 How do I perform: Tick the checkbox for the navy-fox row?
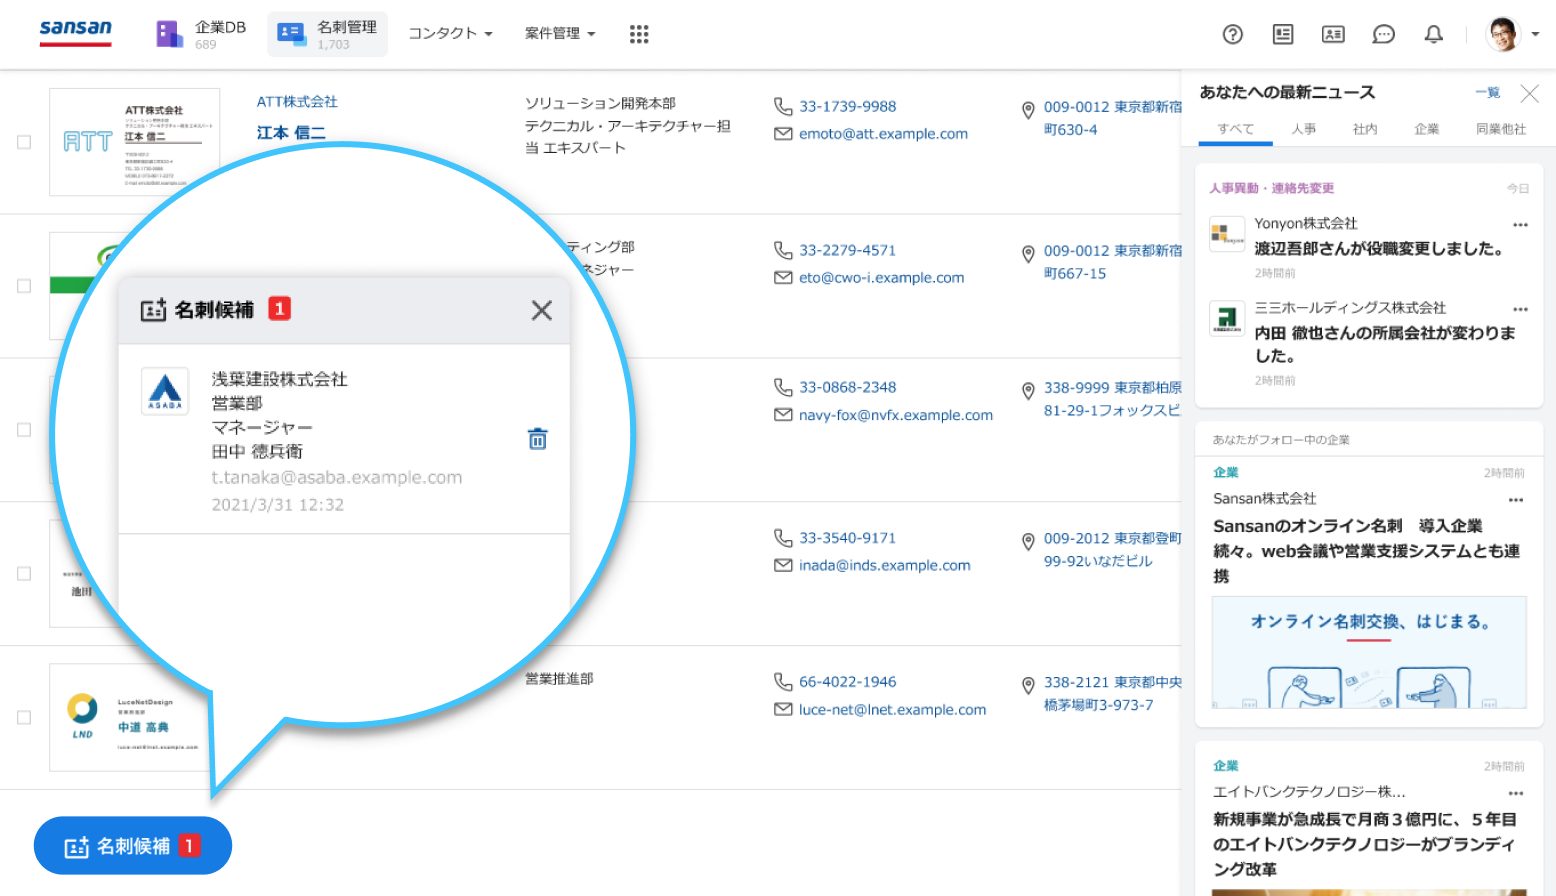click(24, 430)
